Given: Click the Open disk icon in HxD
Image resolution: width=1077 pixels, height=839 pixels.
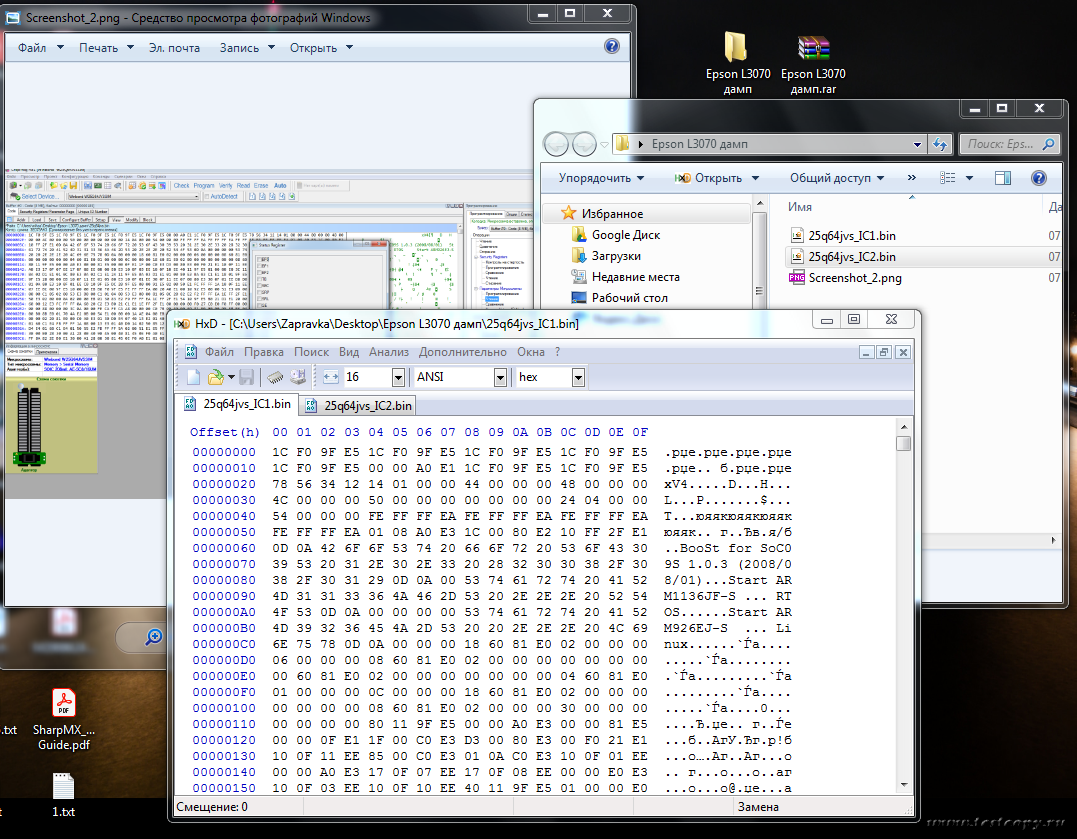Looking at the screenshot, I should [x=296, y=377].
